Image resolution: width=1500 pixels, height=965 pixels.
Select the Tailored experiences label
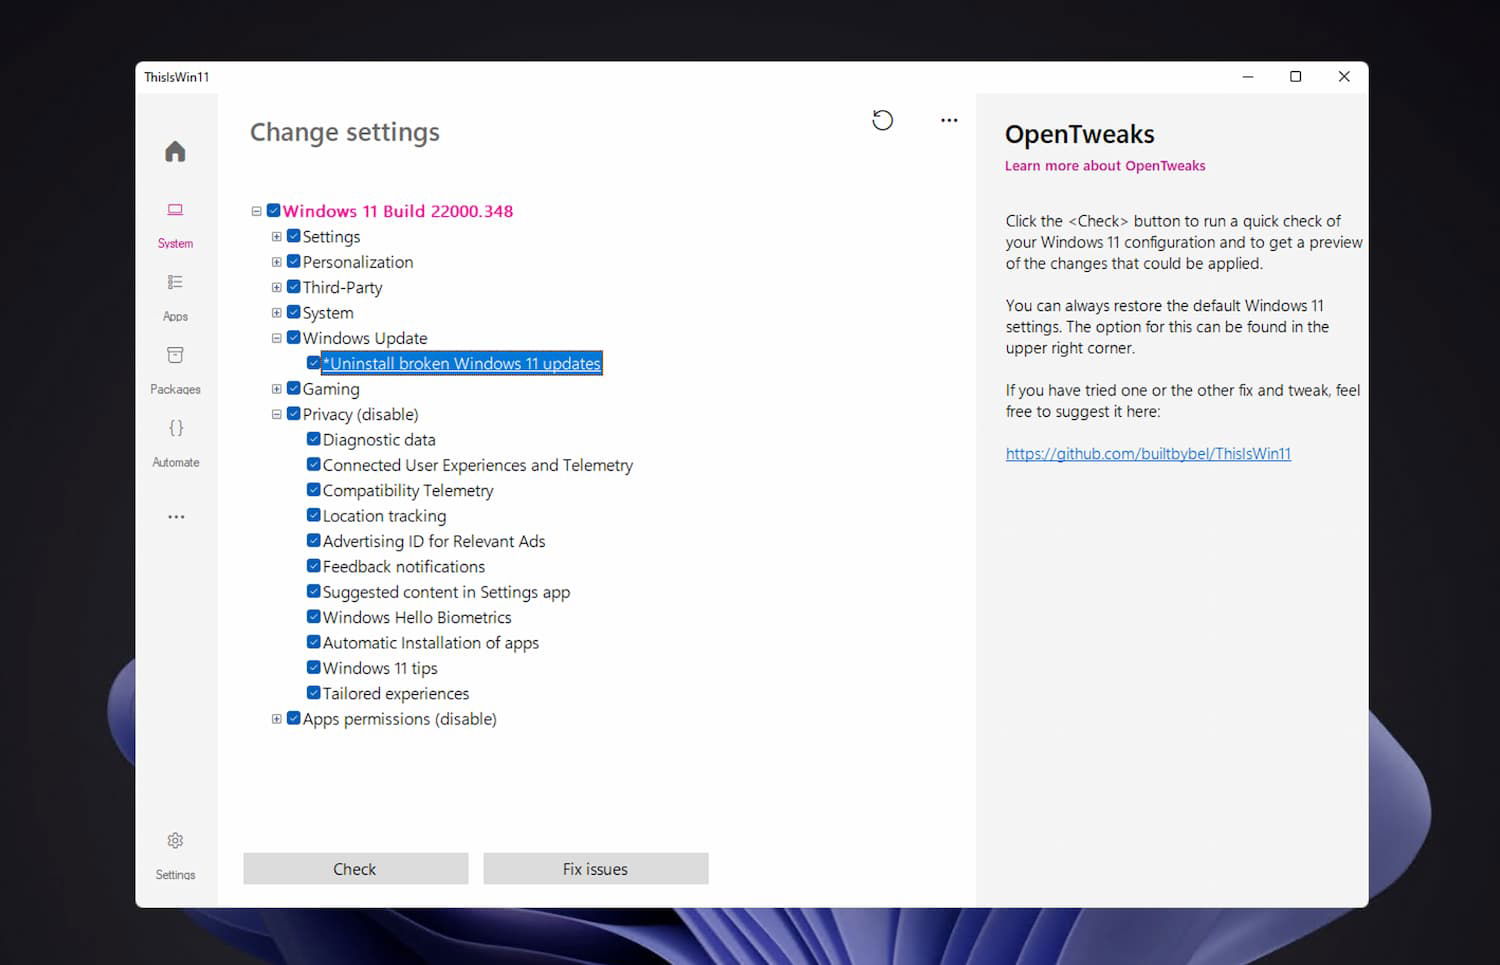396,693
